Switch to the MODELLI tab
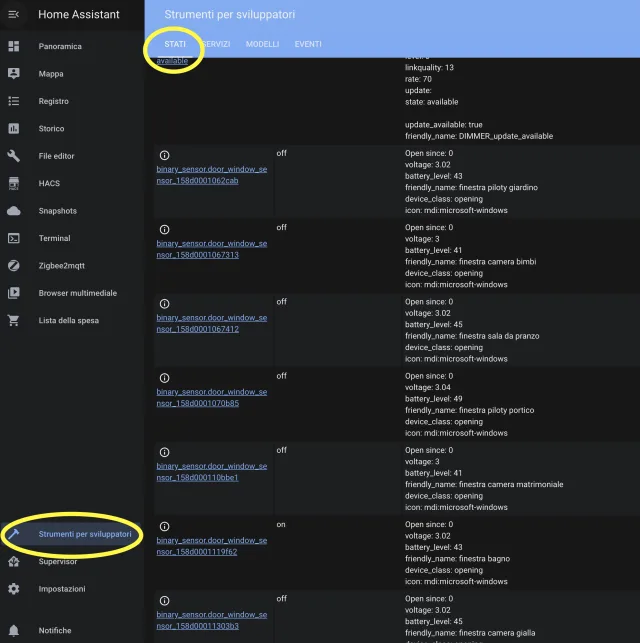 click(262, 44)
